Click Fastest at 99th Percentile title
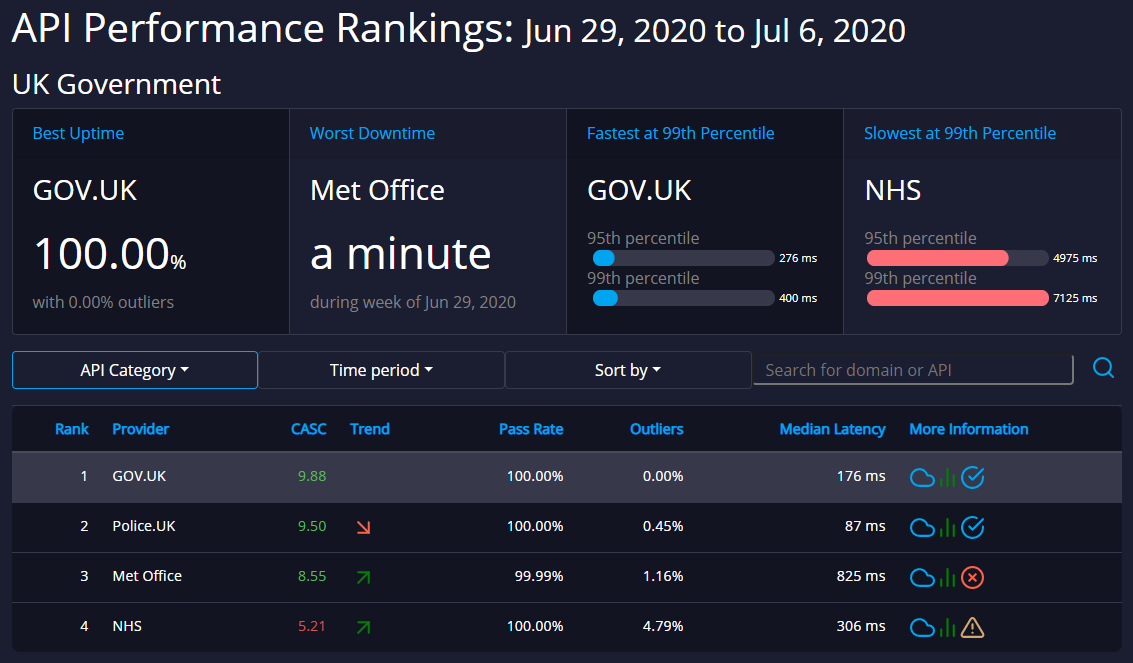The image size is (1133, 663). (680, 133)
